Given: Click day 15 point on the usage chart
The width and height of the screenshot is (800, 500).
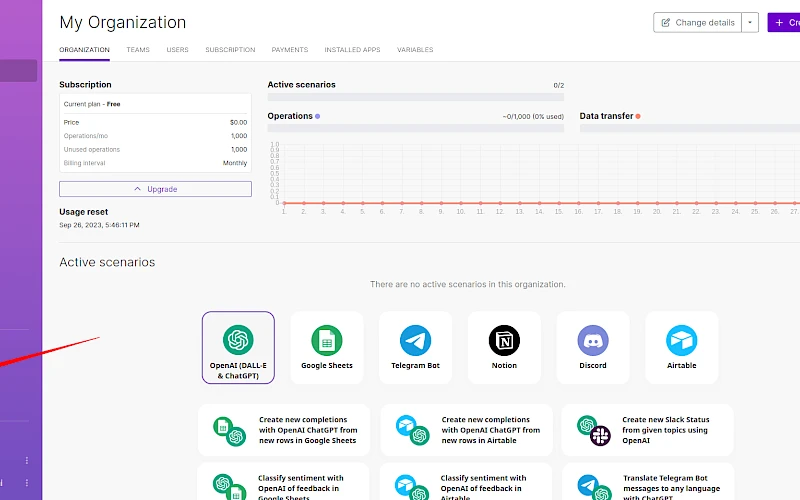Looking at the screenshot, I should pos(559,203).
